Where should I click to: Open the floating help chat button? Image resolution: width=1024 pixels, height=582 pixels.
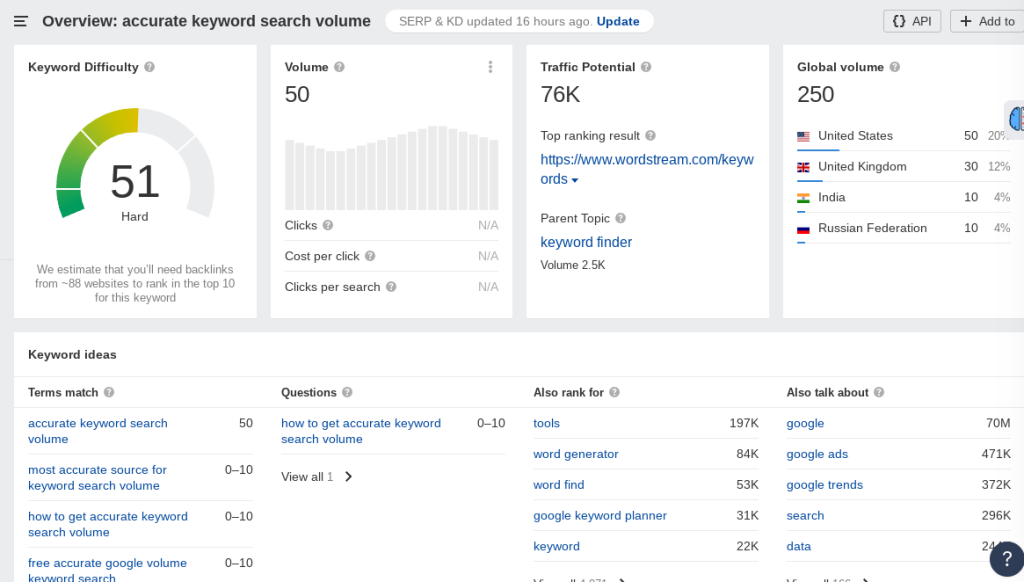(x=1006, y=559)
